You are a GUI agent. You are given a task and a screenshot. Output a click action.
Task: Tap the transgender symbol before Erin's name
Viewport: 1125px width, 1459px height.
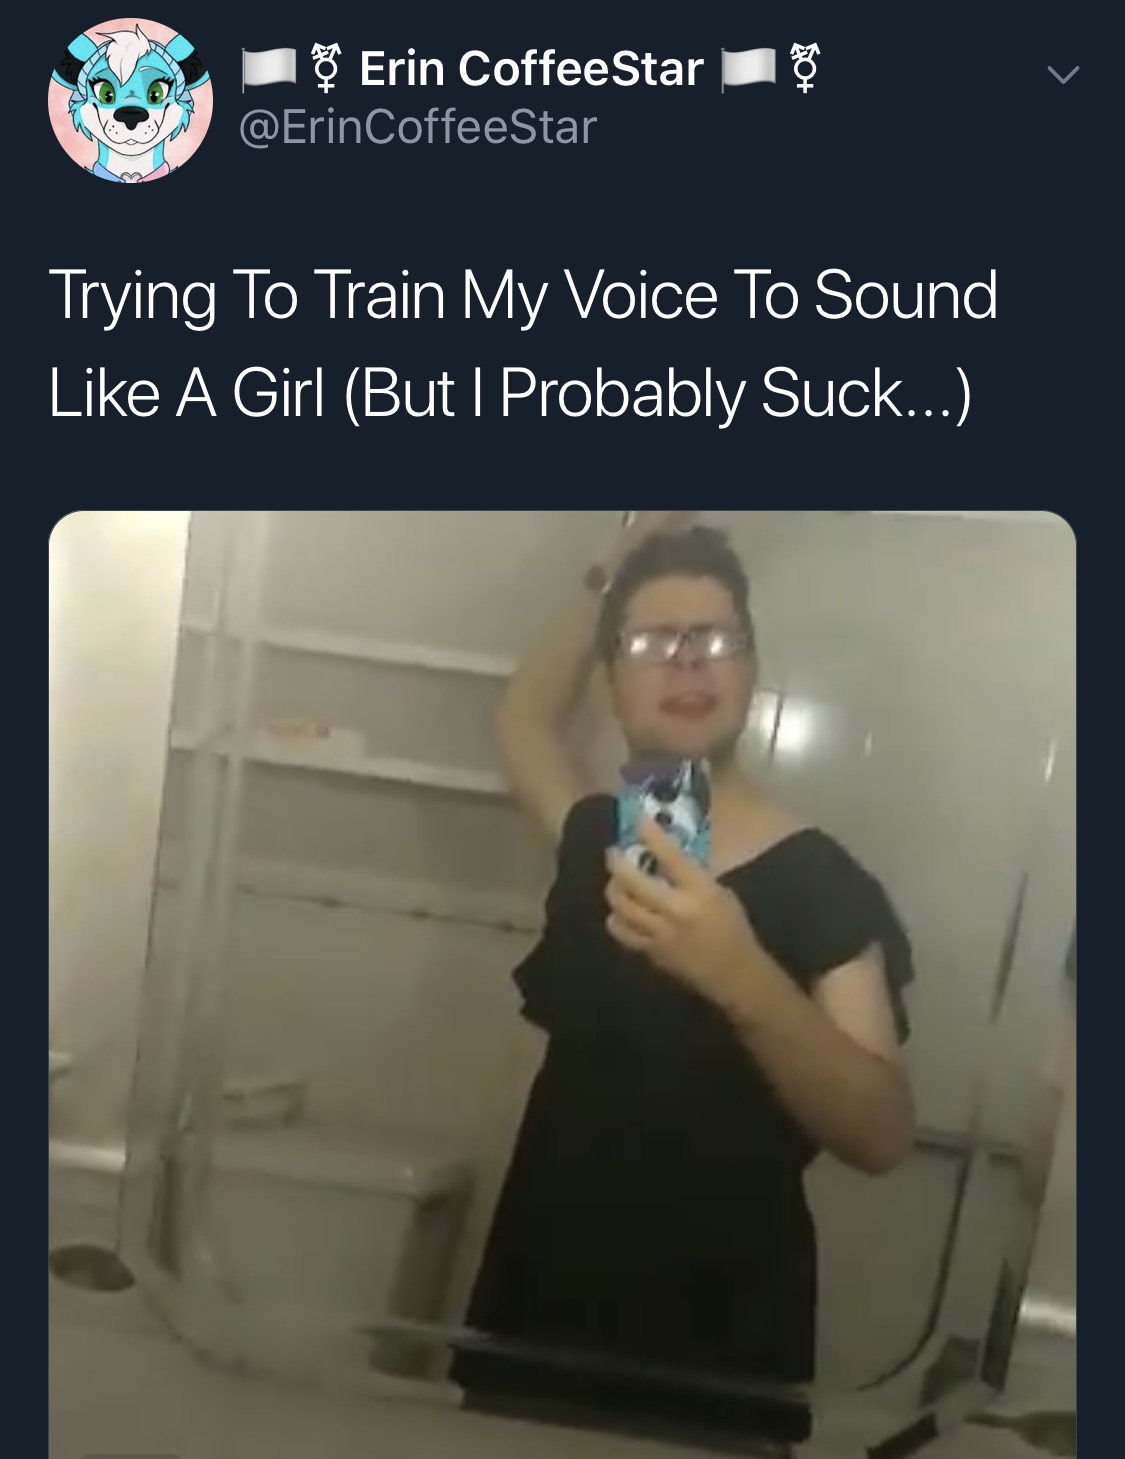322,68
